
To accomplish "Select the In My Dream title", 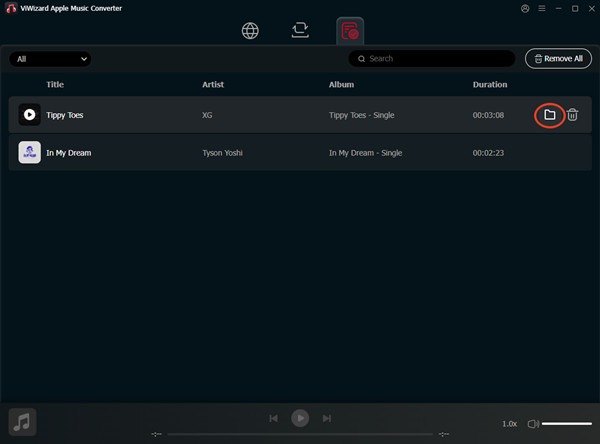I will [x=69, y=153].
